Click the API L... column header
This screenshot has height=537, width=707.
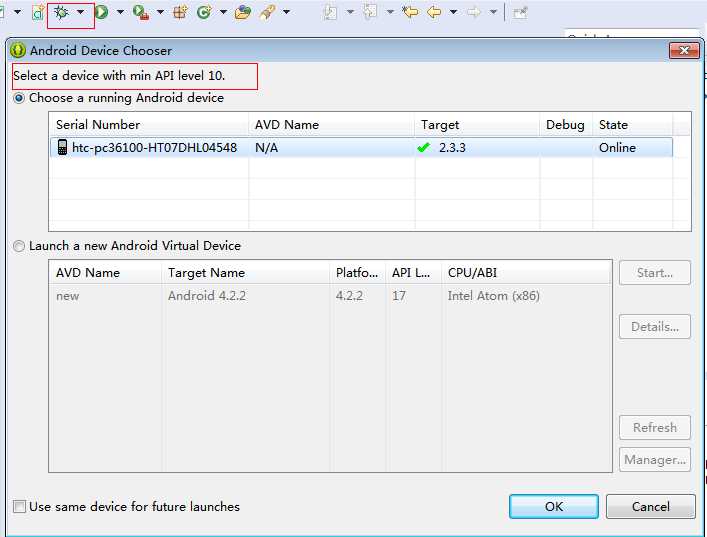point(414,272)
